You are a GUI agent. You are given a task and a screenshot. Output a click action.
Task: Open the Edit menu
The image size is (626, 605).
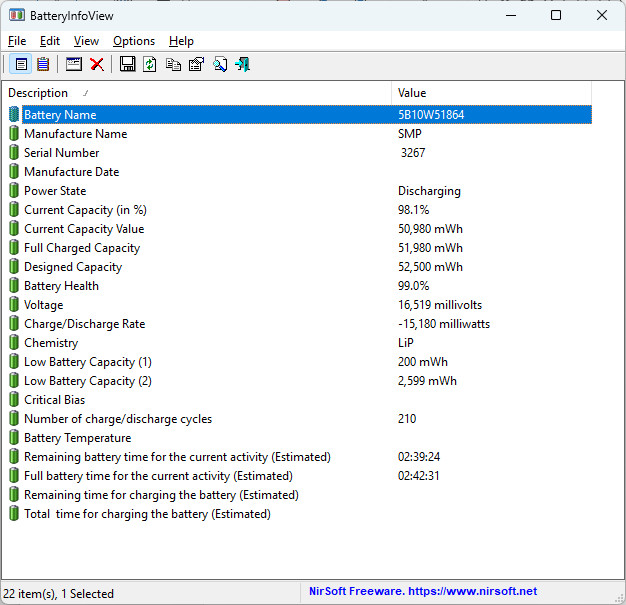[50, 41]
